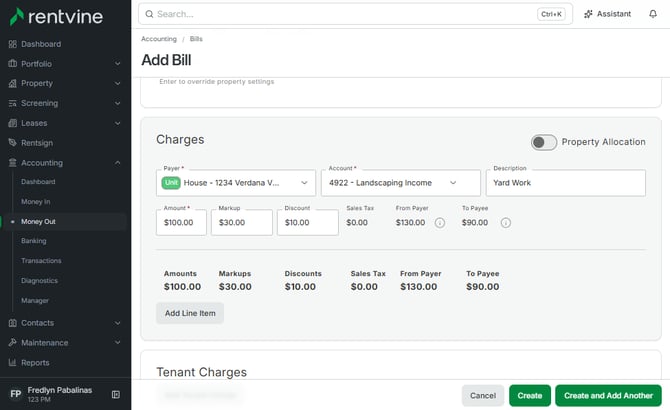Click the Rentsign pen icon

[x=12, y=143]
